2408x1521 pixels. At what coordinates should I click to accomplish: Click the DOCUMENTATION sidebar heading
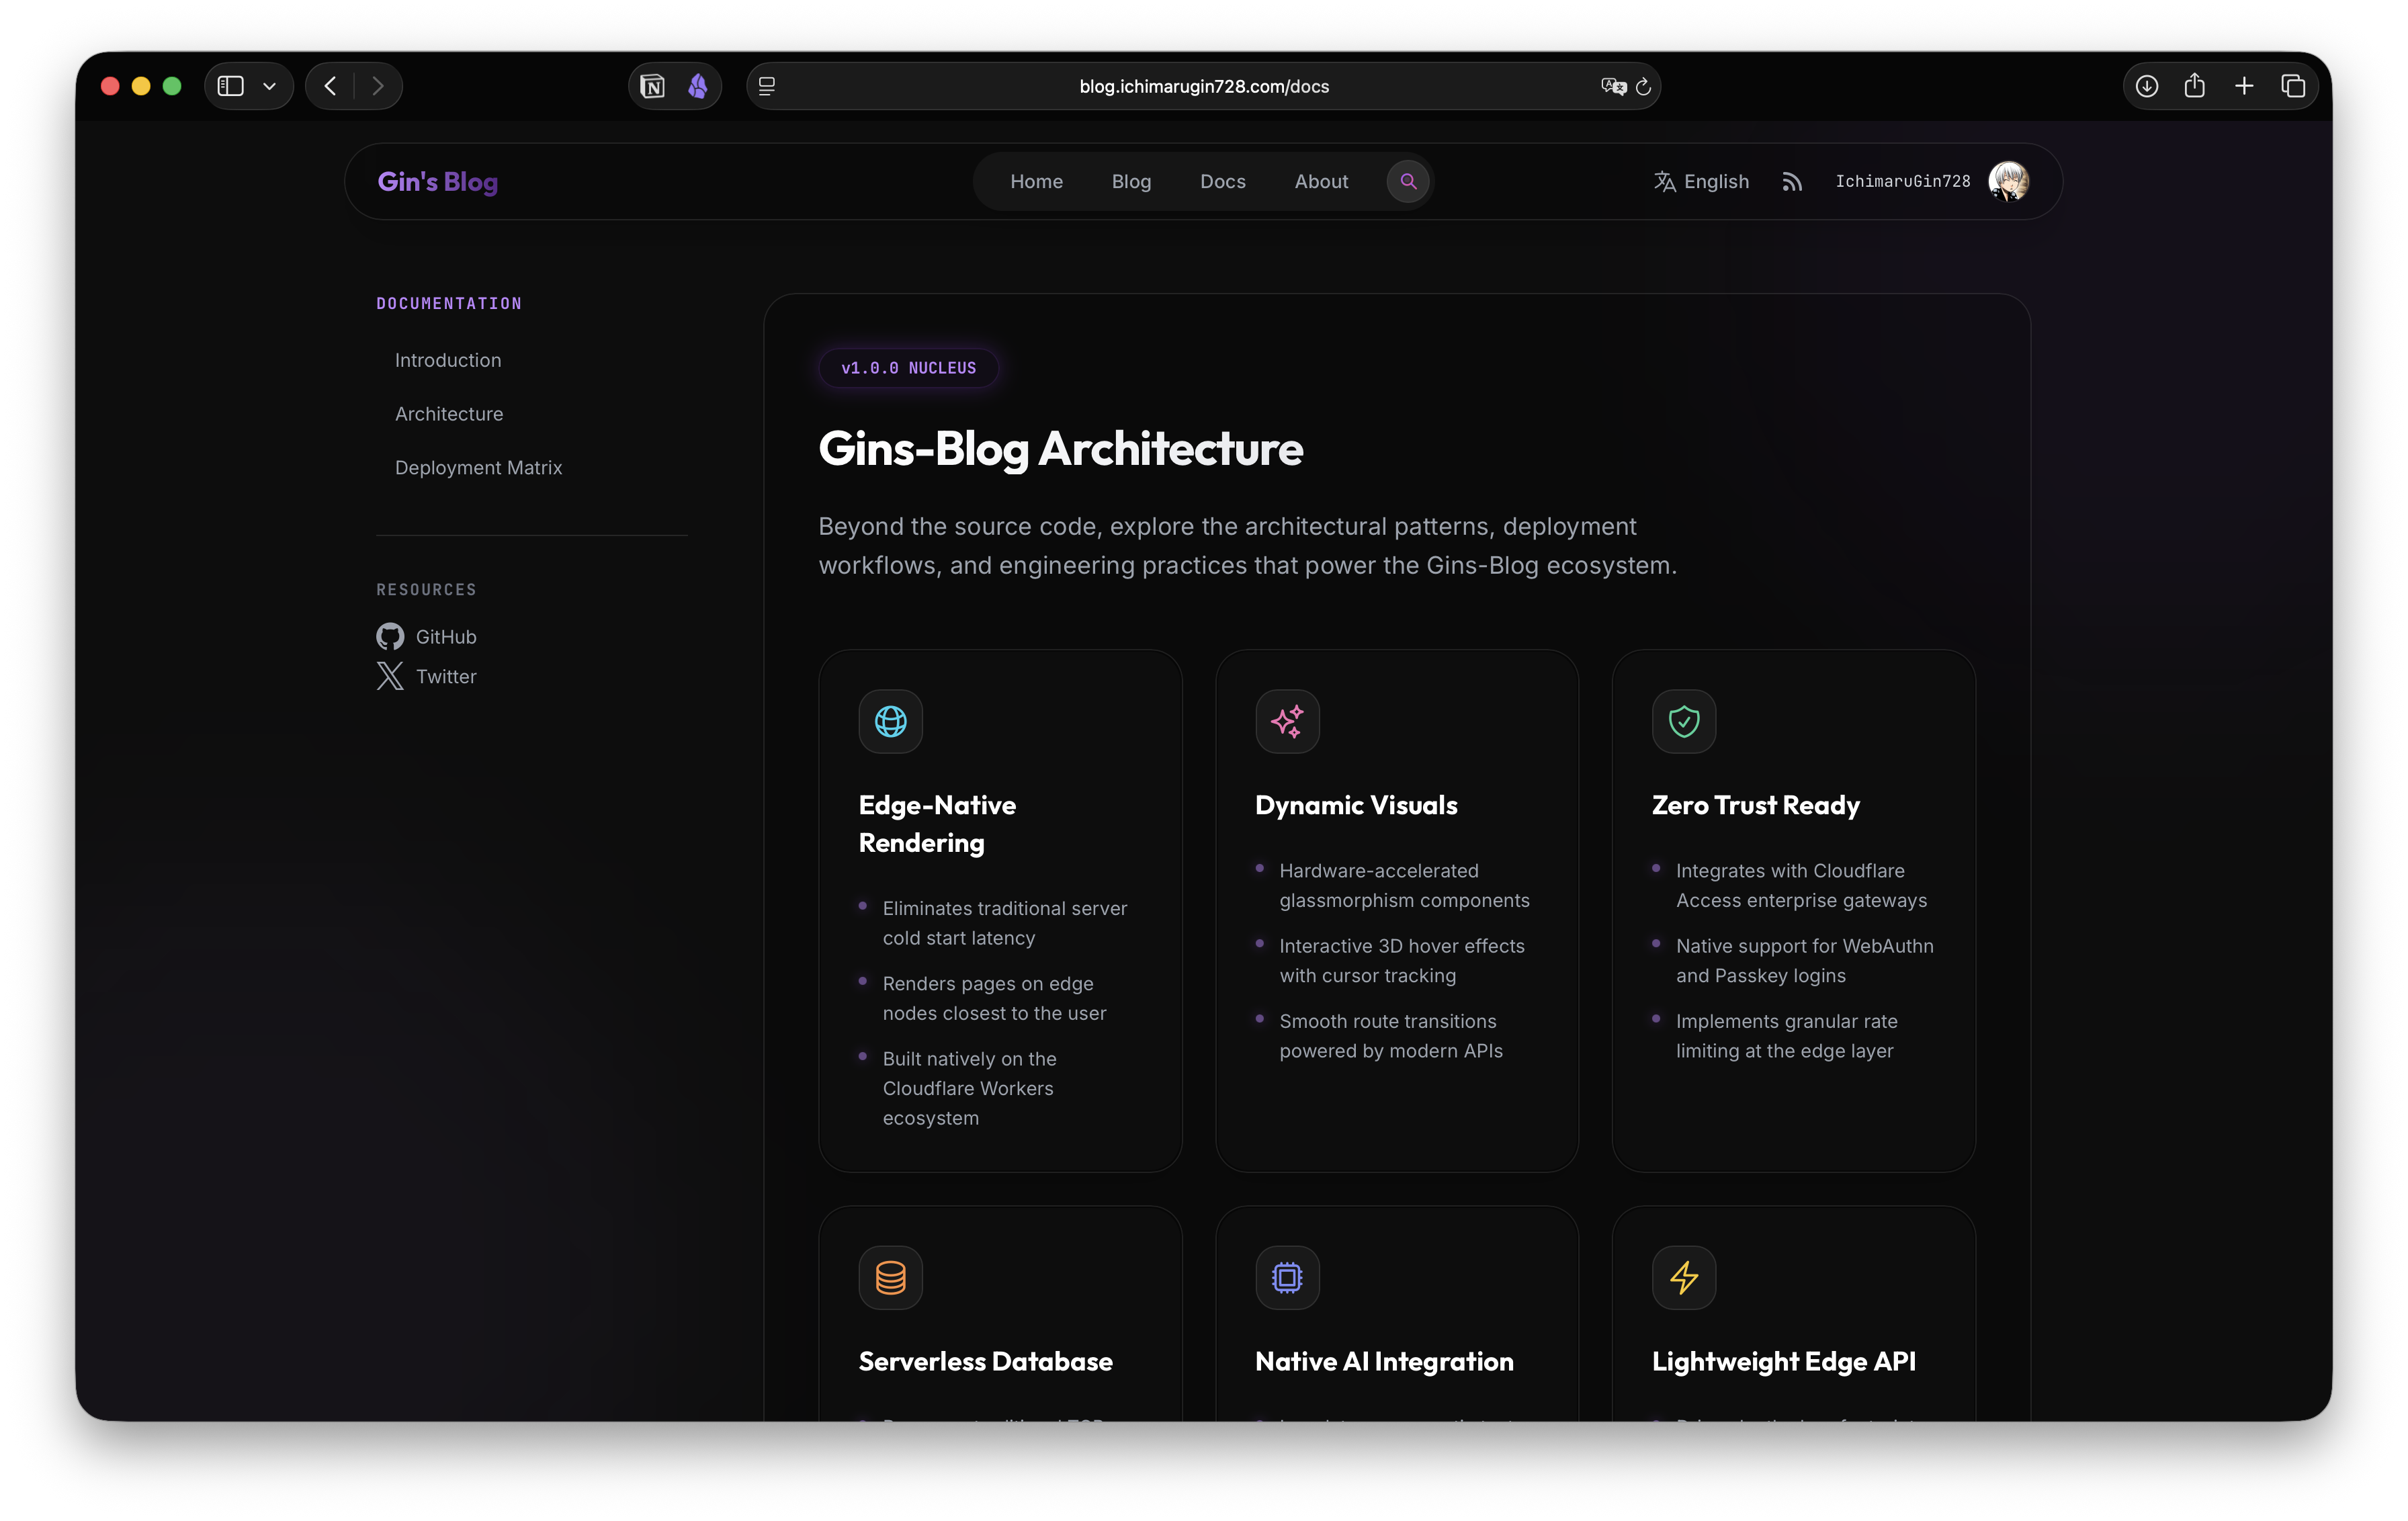[x=449, y=303]
